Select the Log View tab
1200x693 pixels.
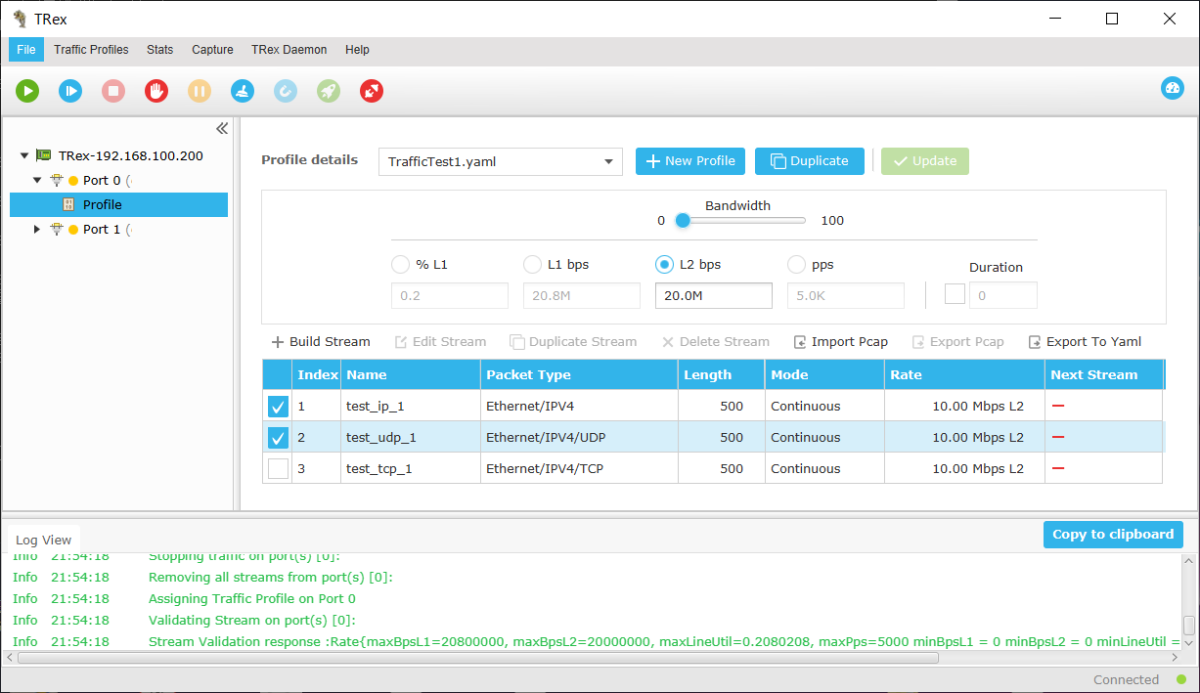(44, 540)
